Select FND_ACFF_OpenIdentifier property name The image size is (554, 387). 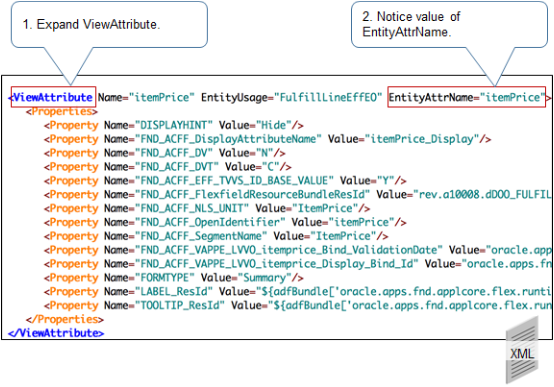[x=210, y=222]
